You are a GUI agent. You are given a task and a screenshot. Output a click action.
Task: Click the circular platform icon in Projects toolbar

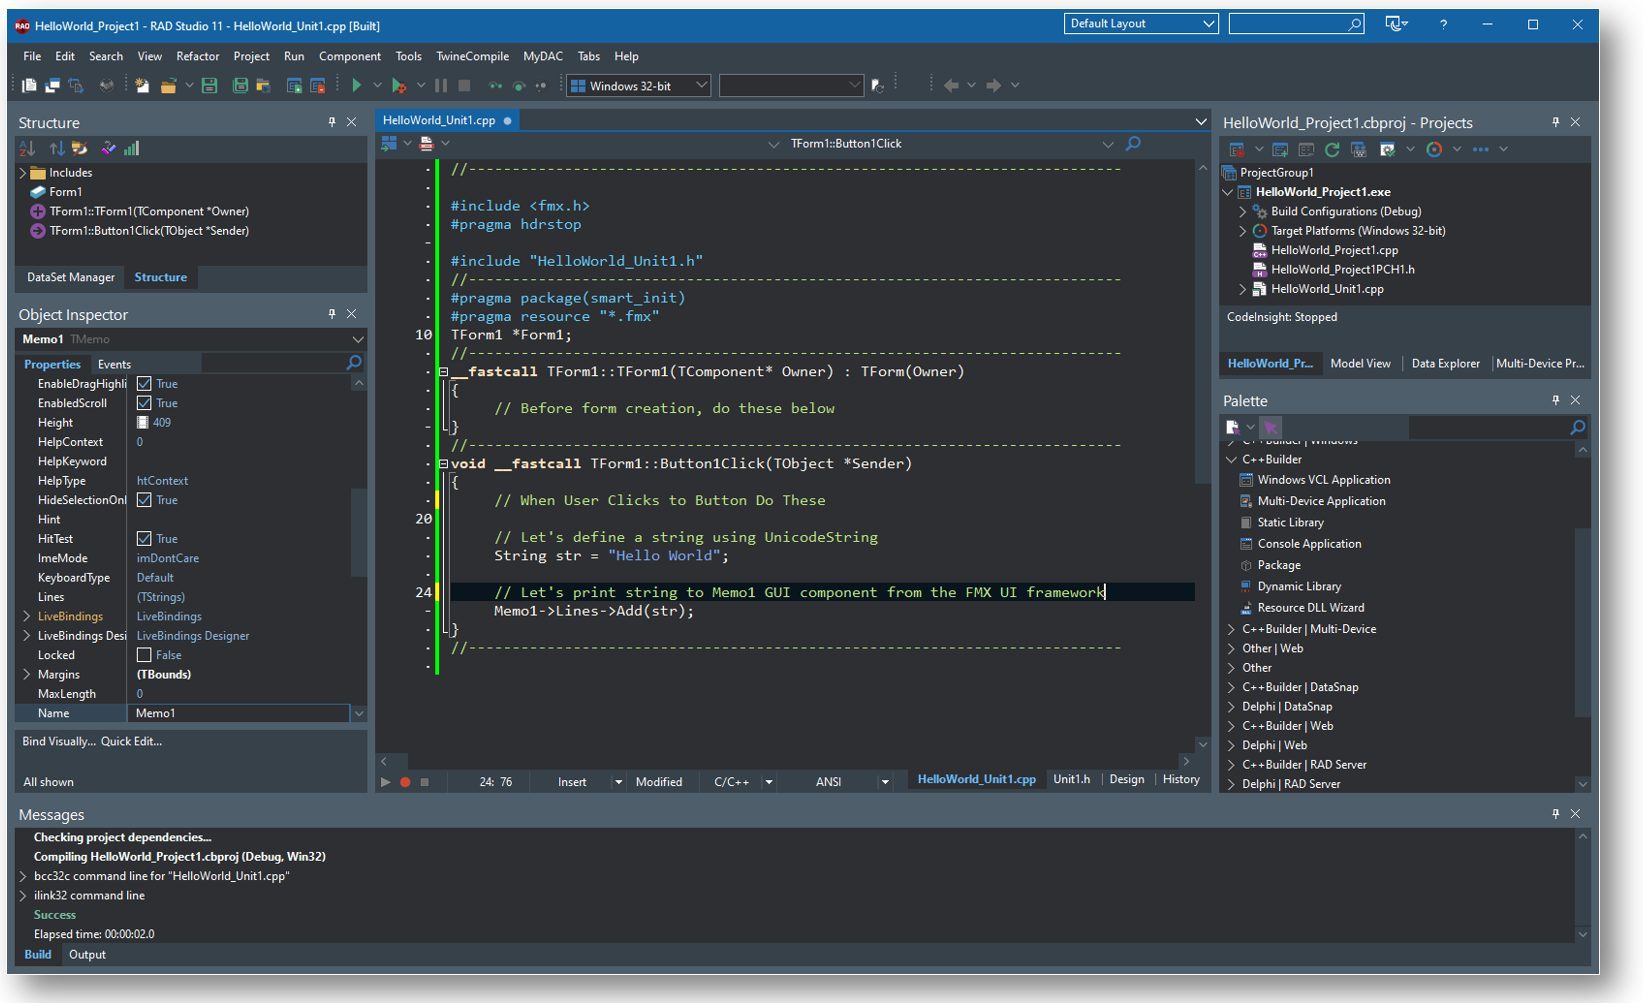click(1434, 149)
